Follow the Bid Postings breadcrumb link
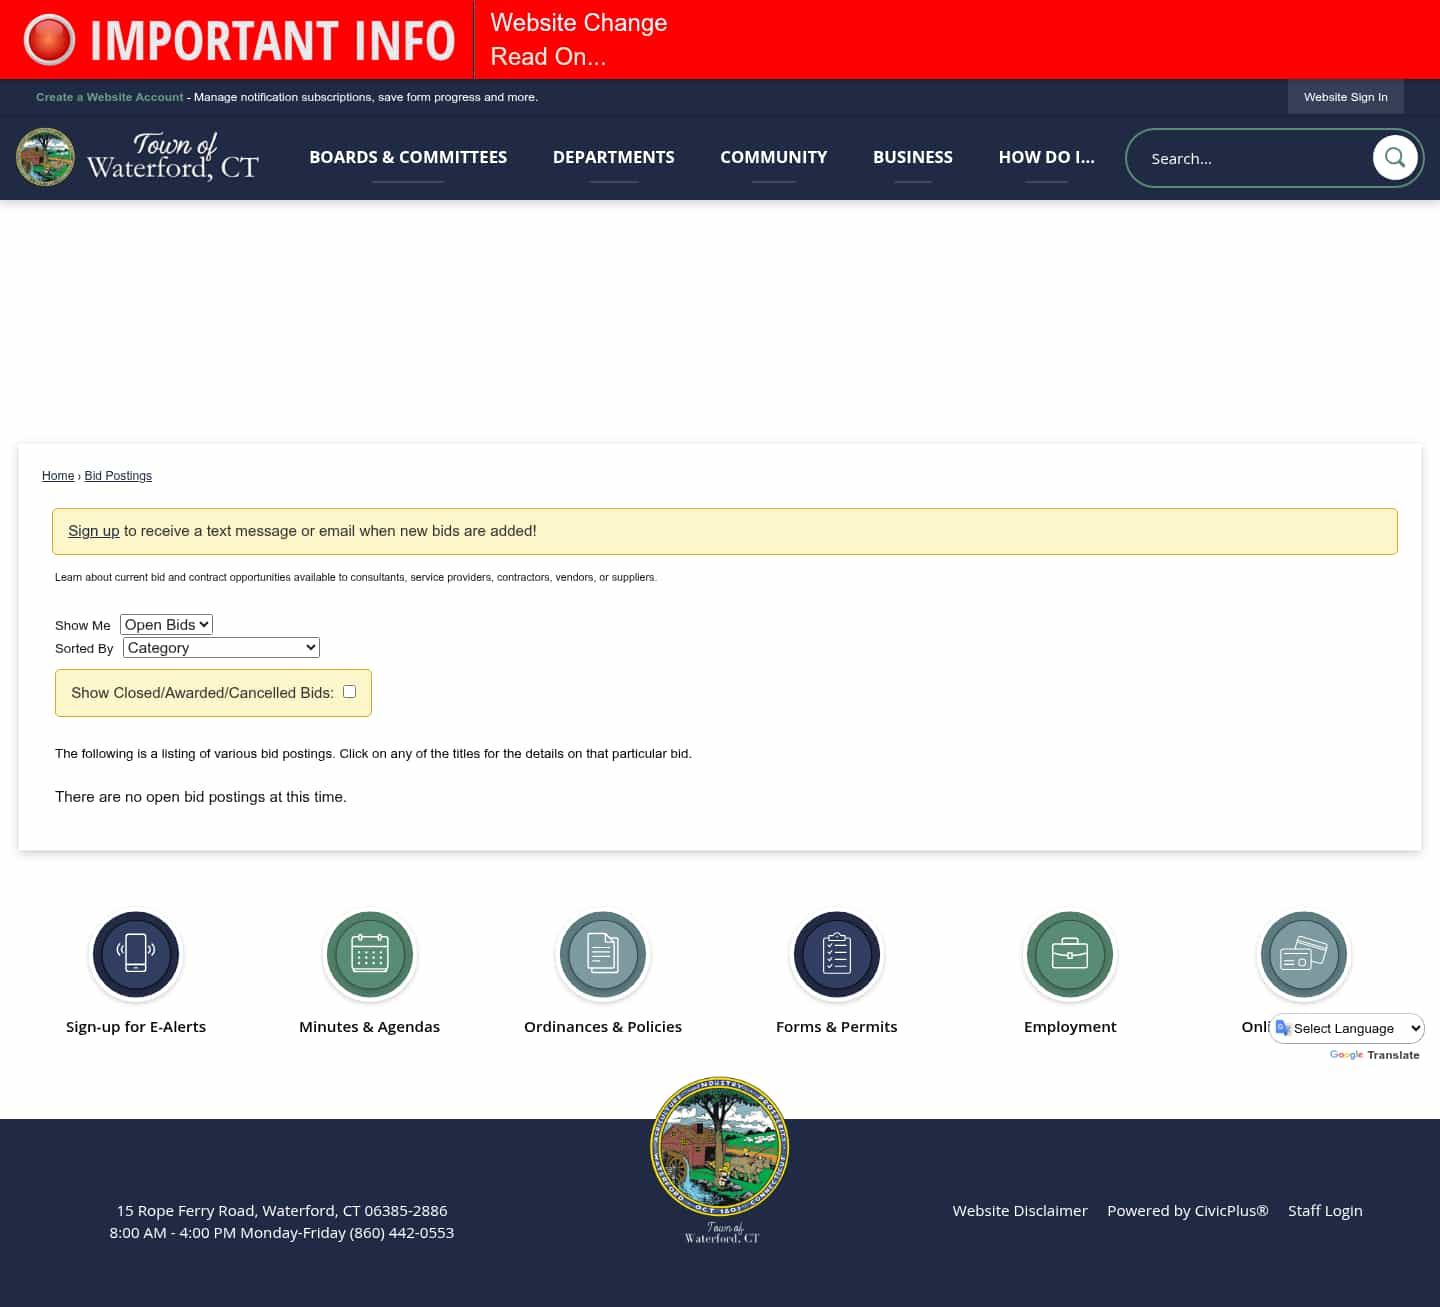 [x=118, y=476]
